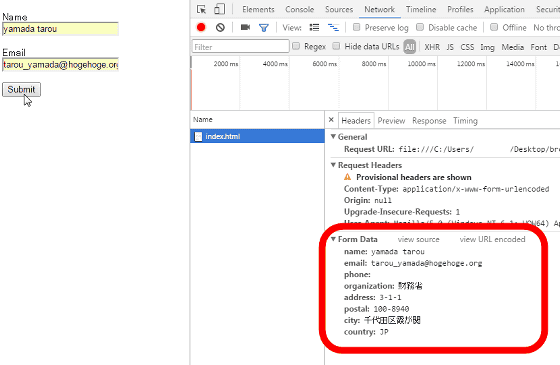Check Hide data URLs option

tap(336, 46)
